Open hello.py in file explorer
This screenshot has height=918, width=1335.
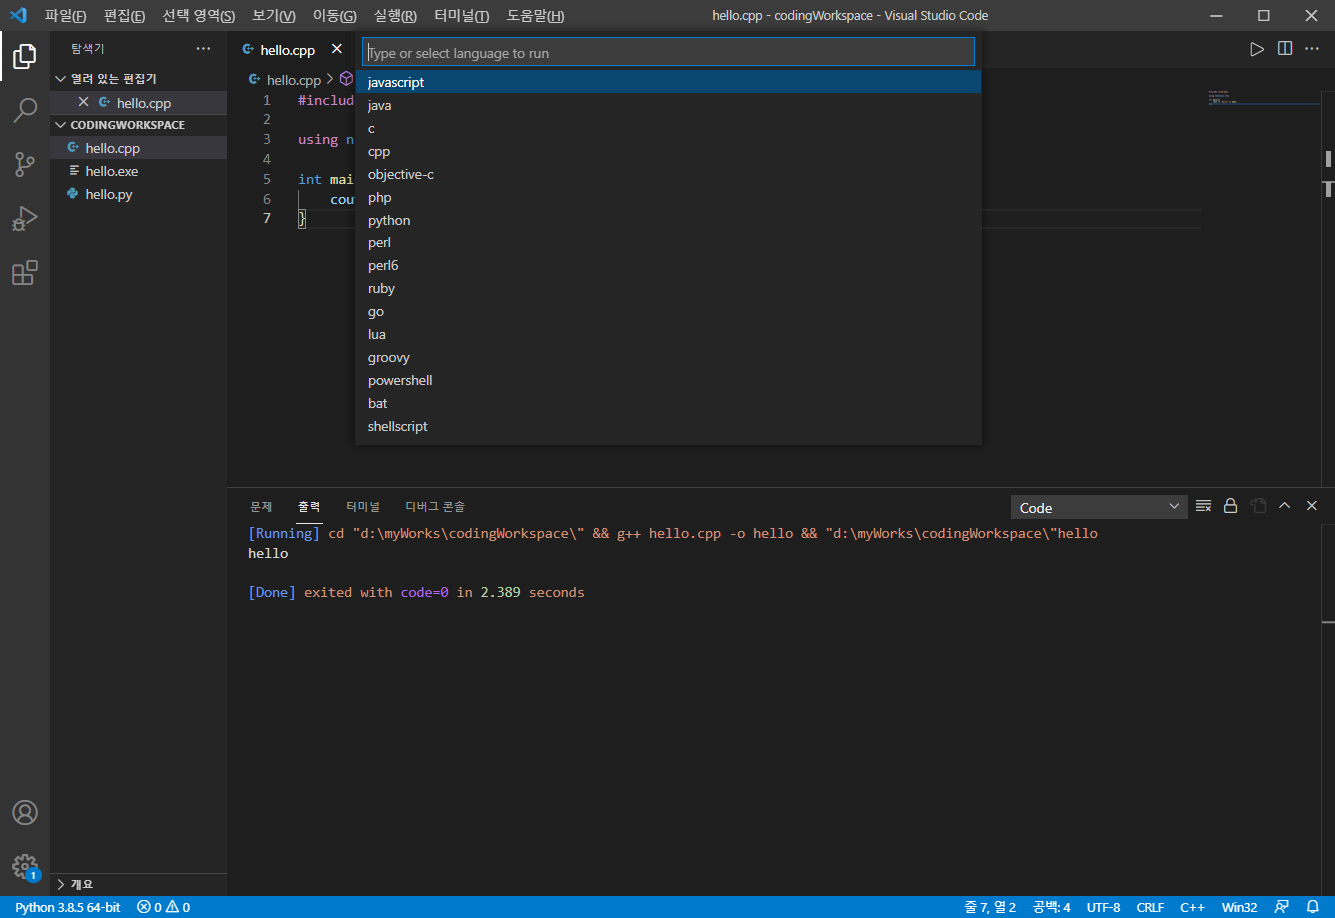coord(138,194)
